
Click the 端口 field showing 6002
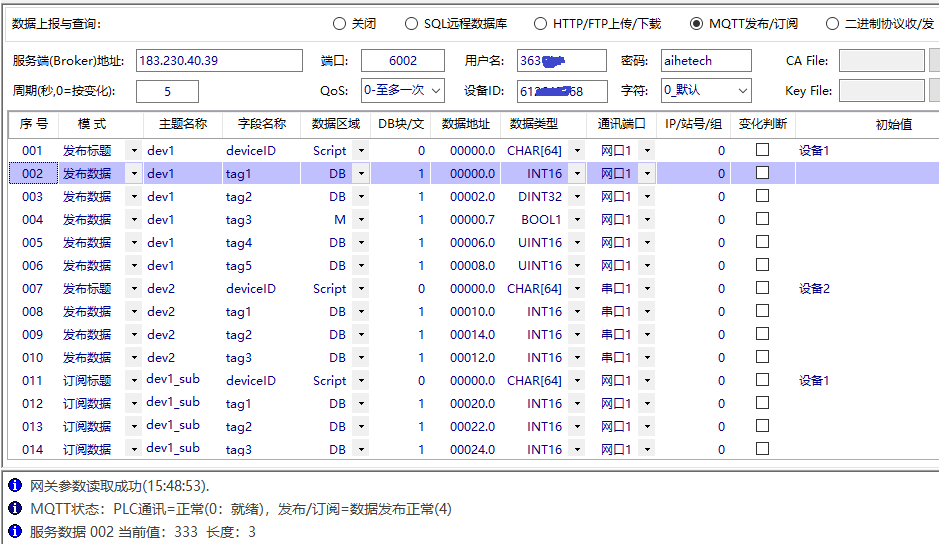(x=402, y=61)
